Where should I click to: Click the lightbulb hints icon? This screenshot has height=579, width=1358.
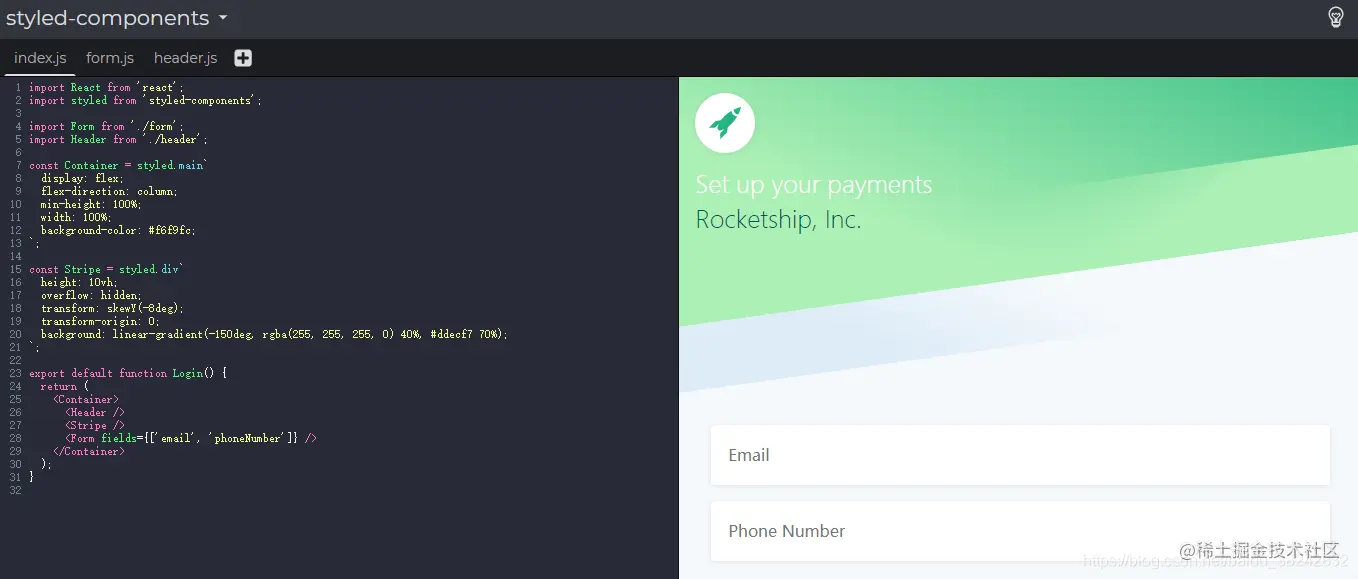1335,17
